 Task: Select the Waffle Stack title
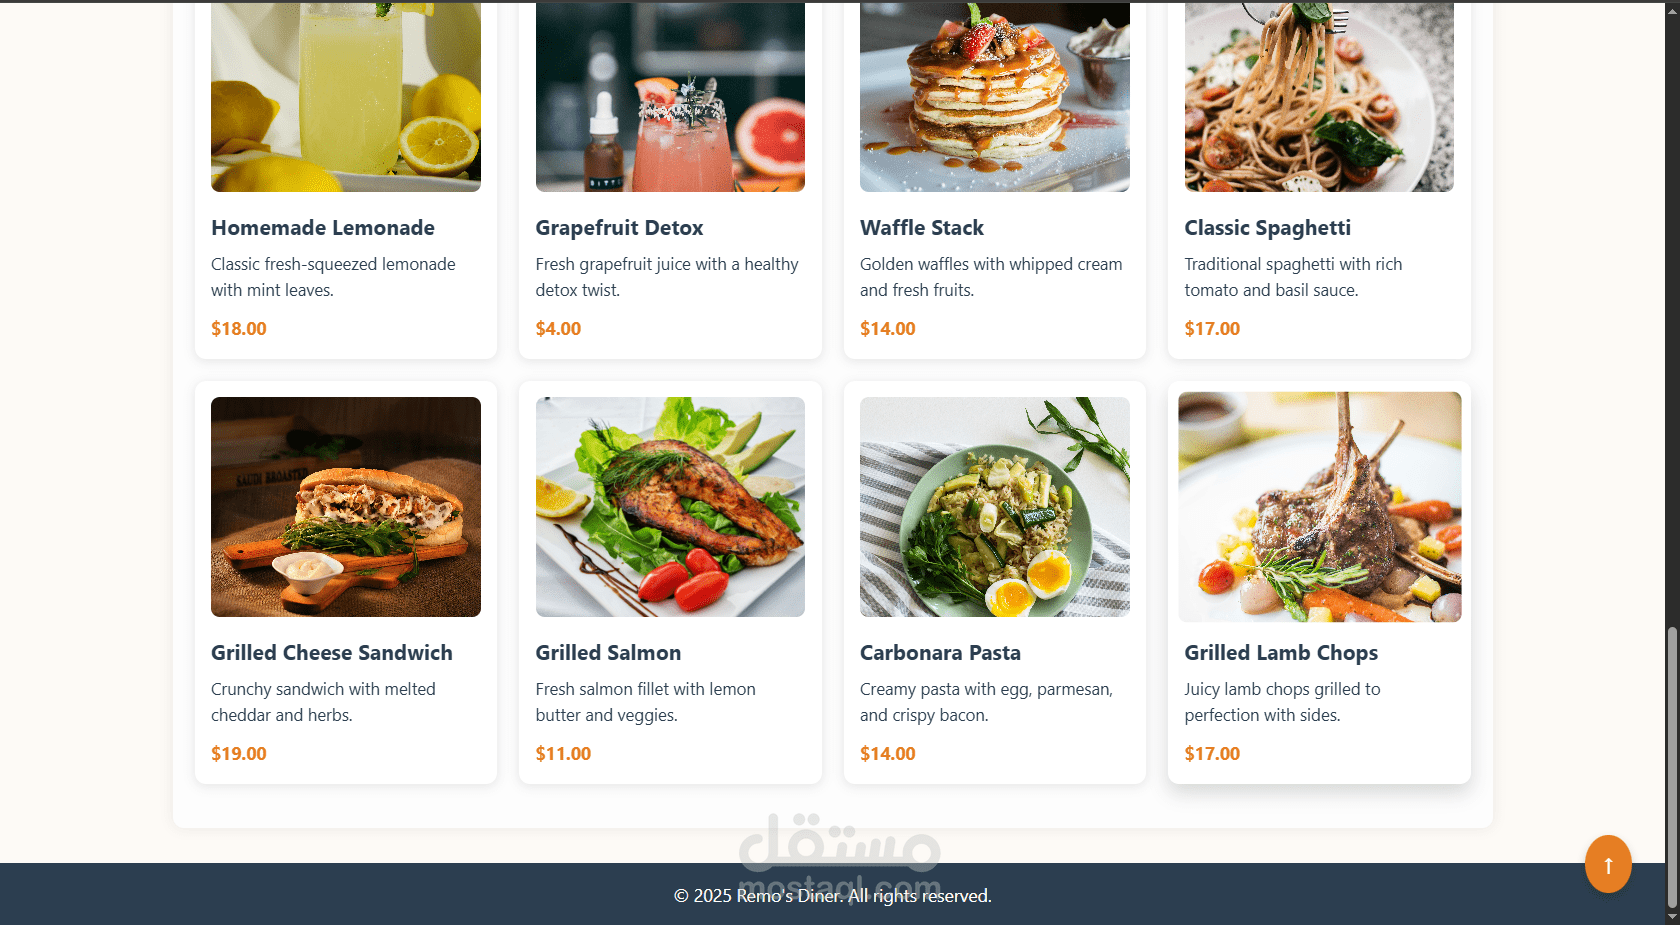[922, 228]
